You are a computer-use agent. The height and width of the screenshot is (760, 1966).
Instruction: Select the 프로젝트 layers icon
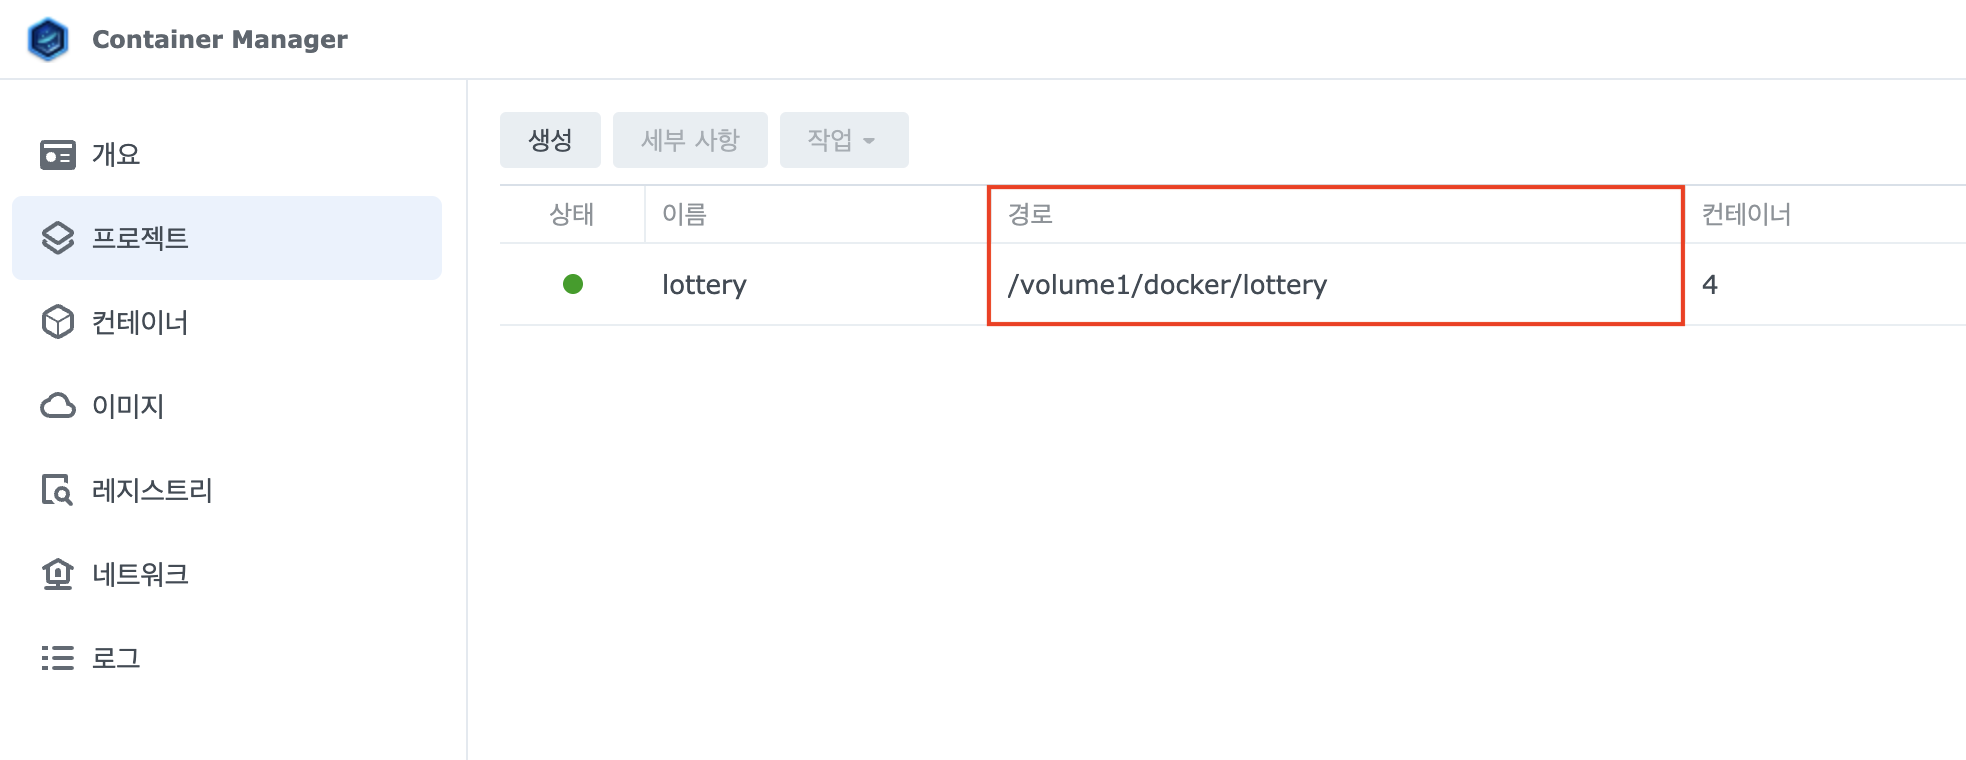(58, 238)
